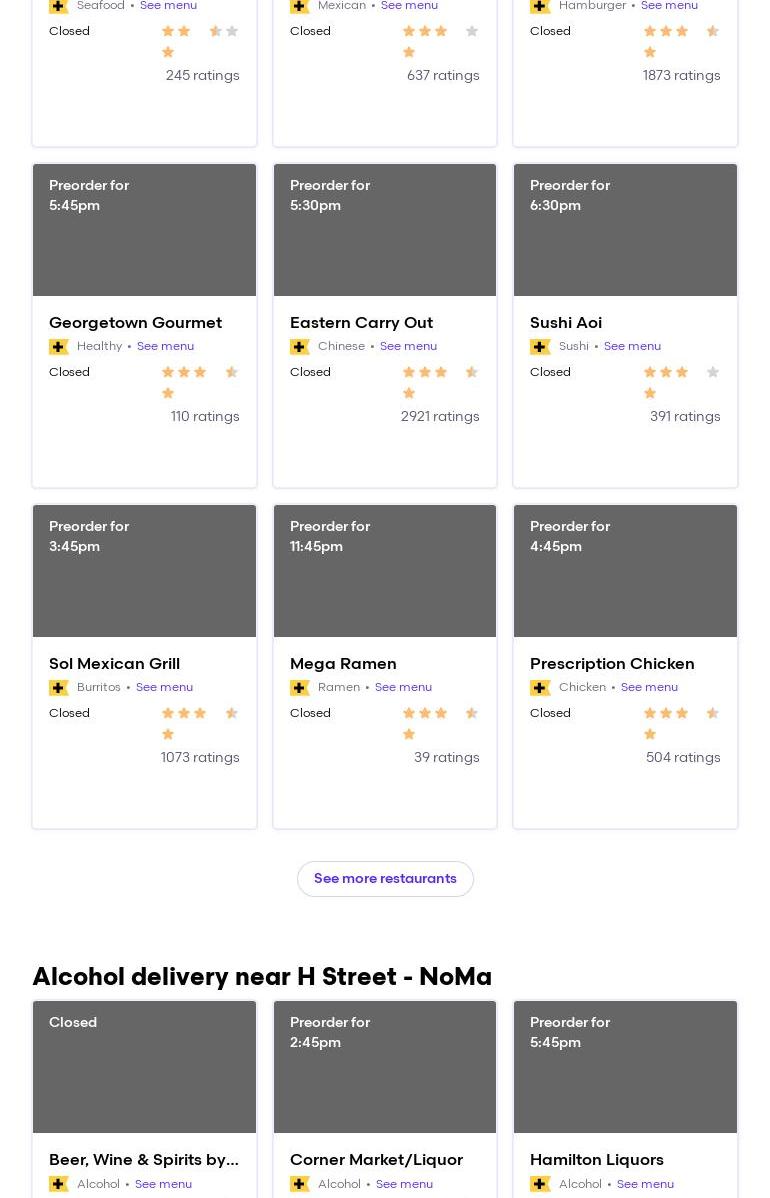This screenshot has height=1198, width=770.
Task: Click Grubhub+ badge icon beside Sol Mexican Grill's Burritos tag
Action: [x=59, y=688]
